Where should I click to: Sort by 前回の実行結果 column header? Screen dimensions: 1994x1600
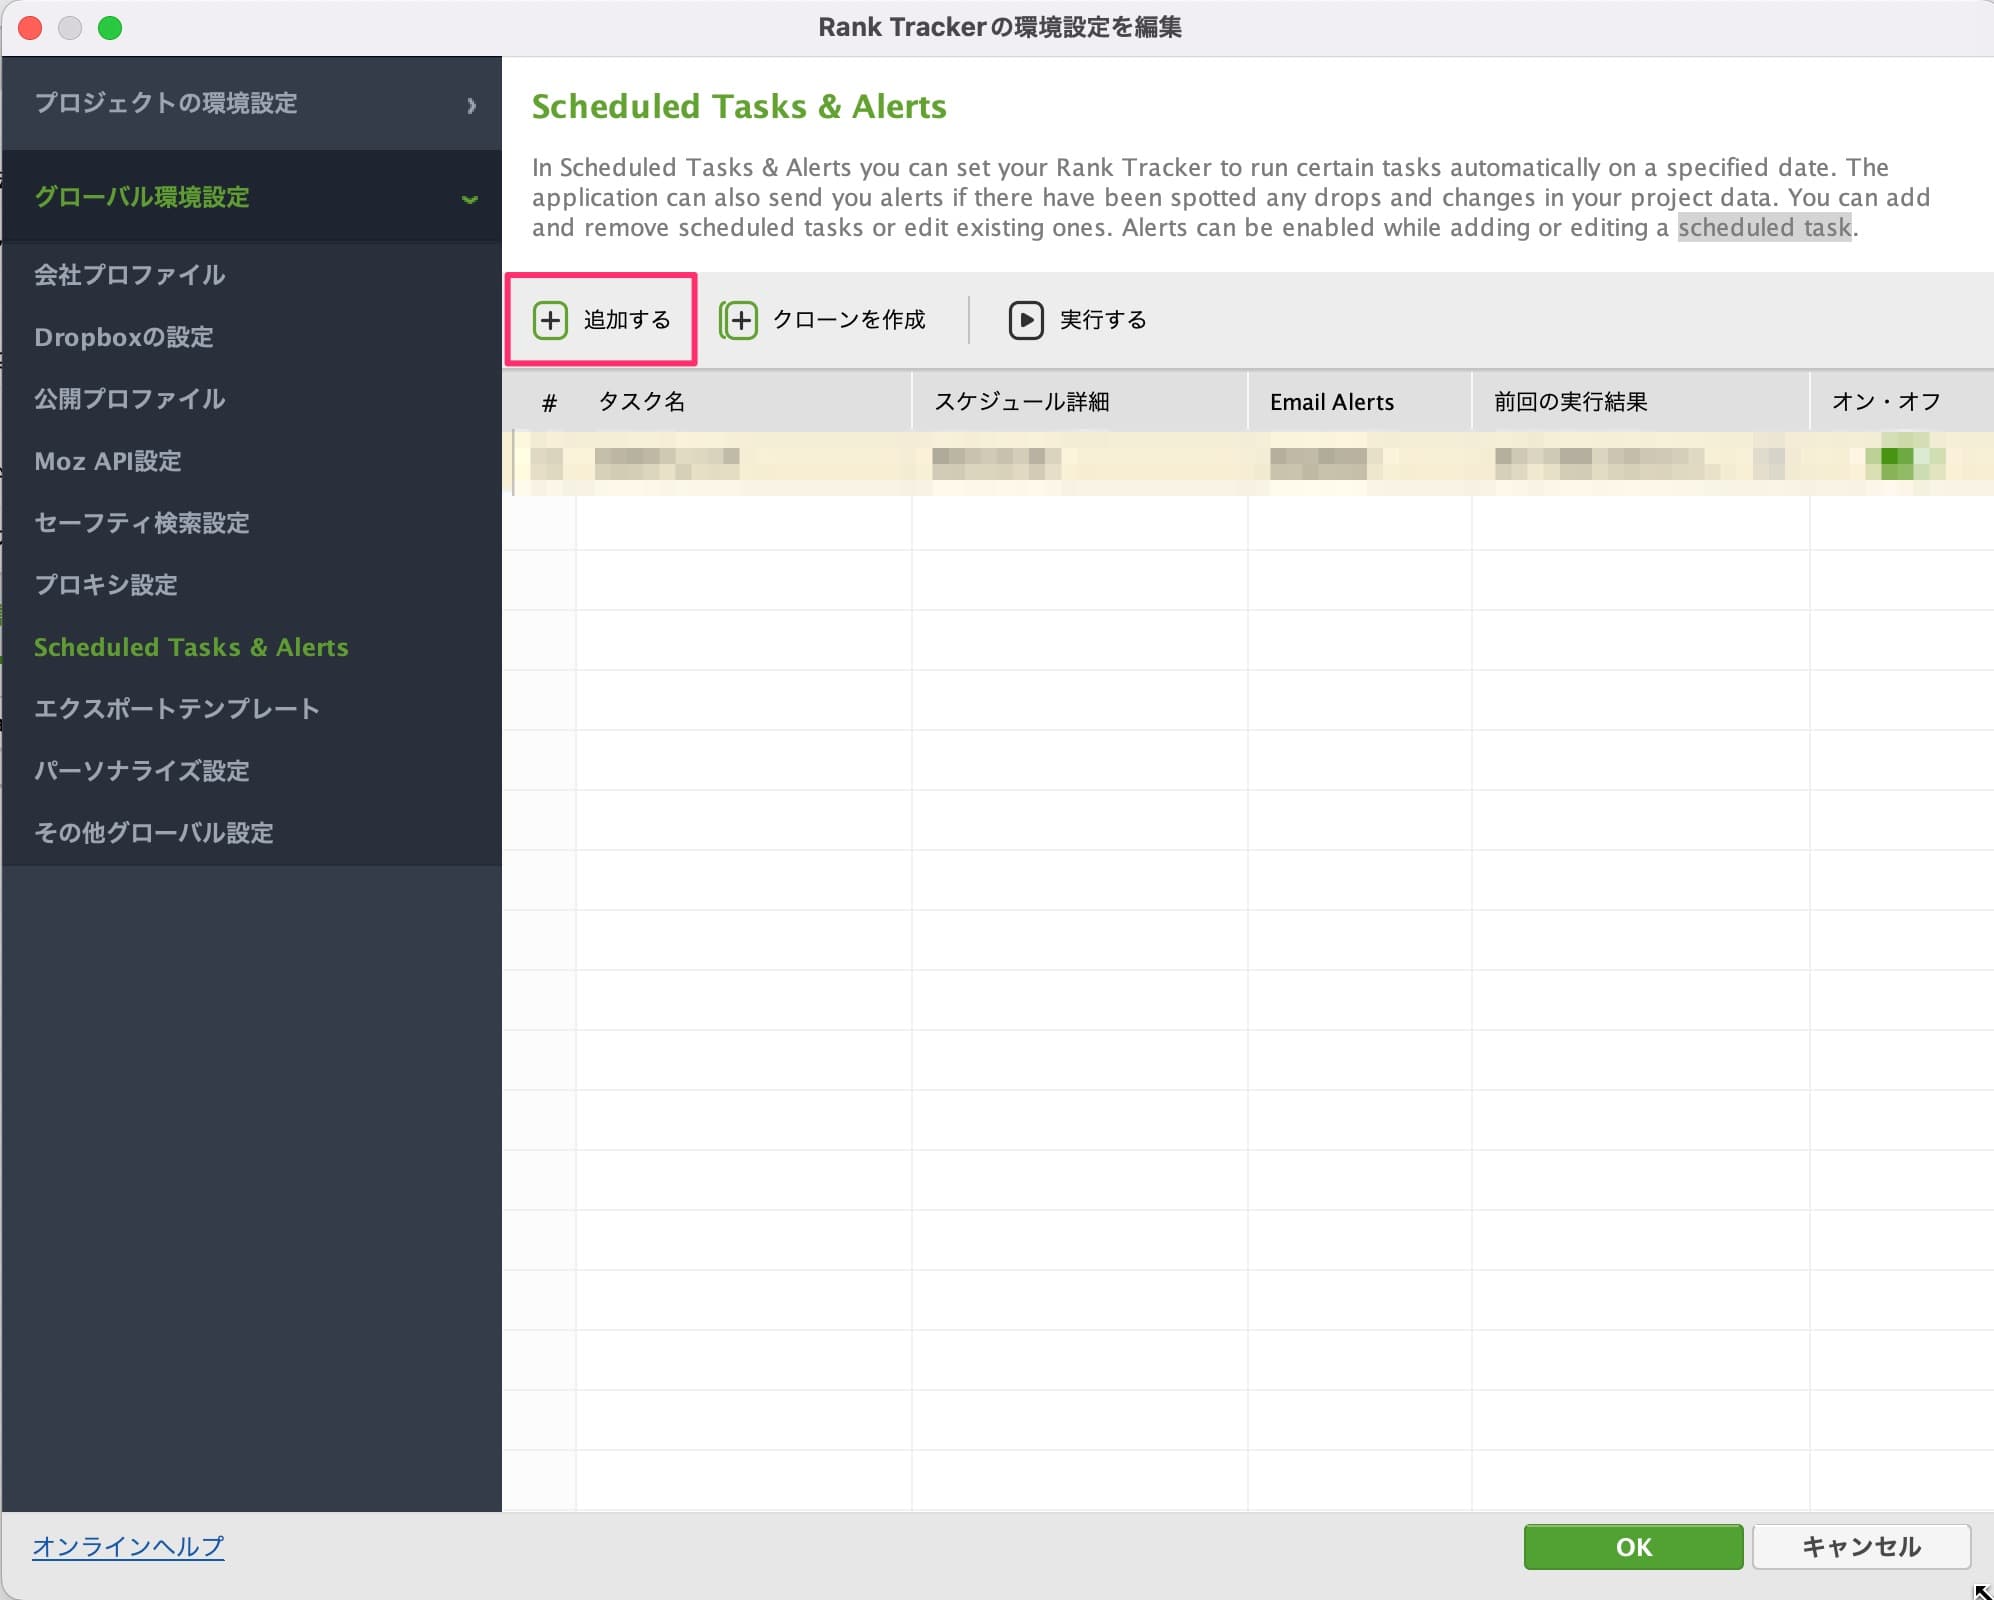1641,402
